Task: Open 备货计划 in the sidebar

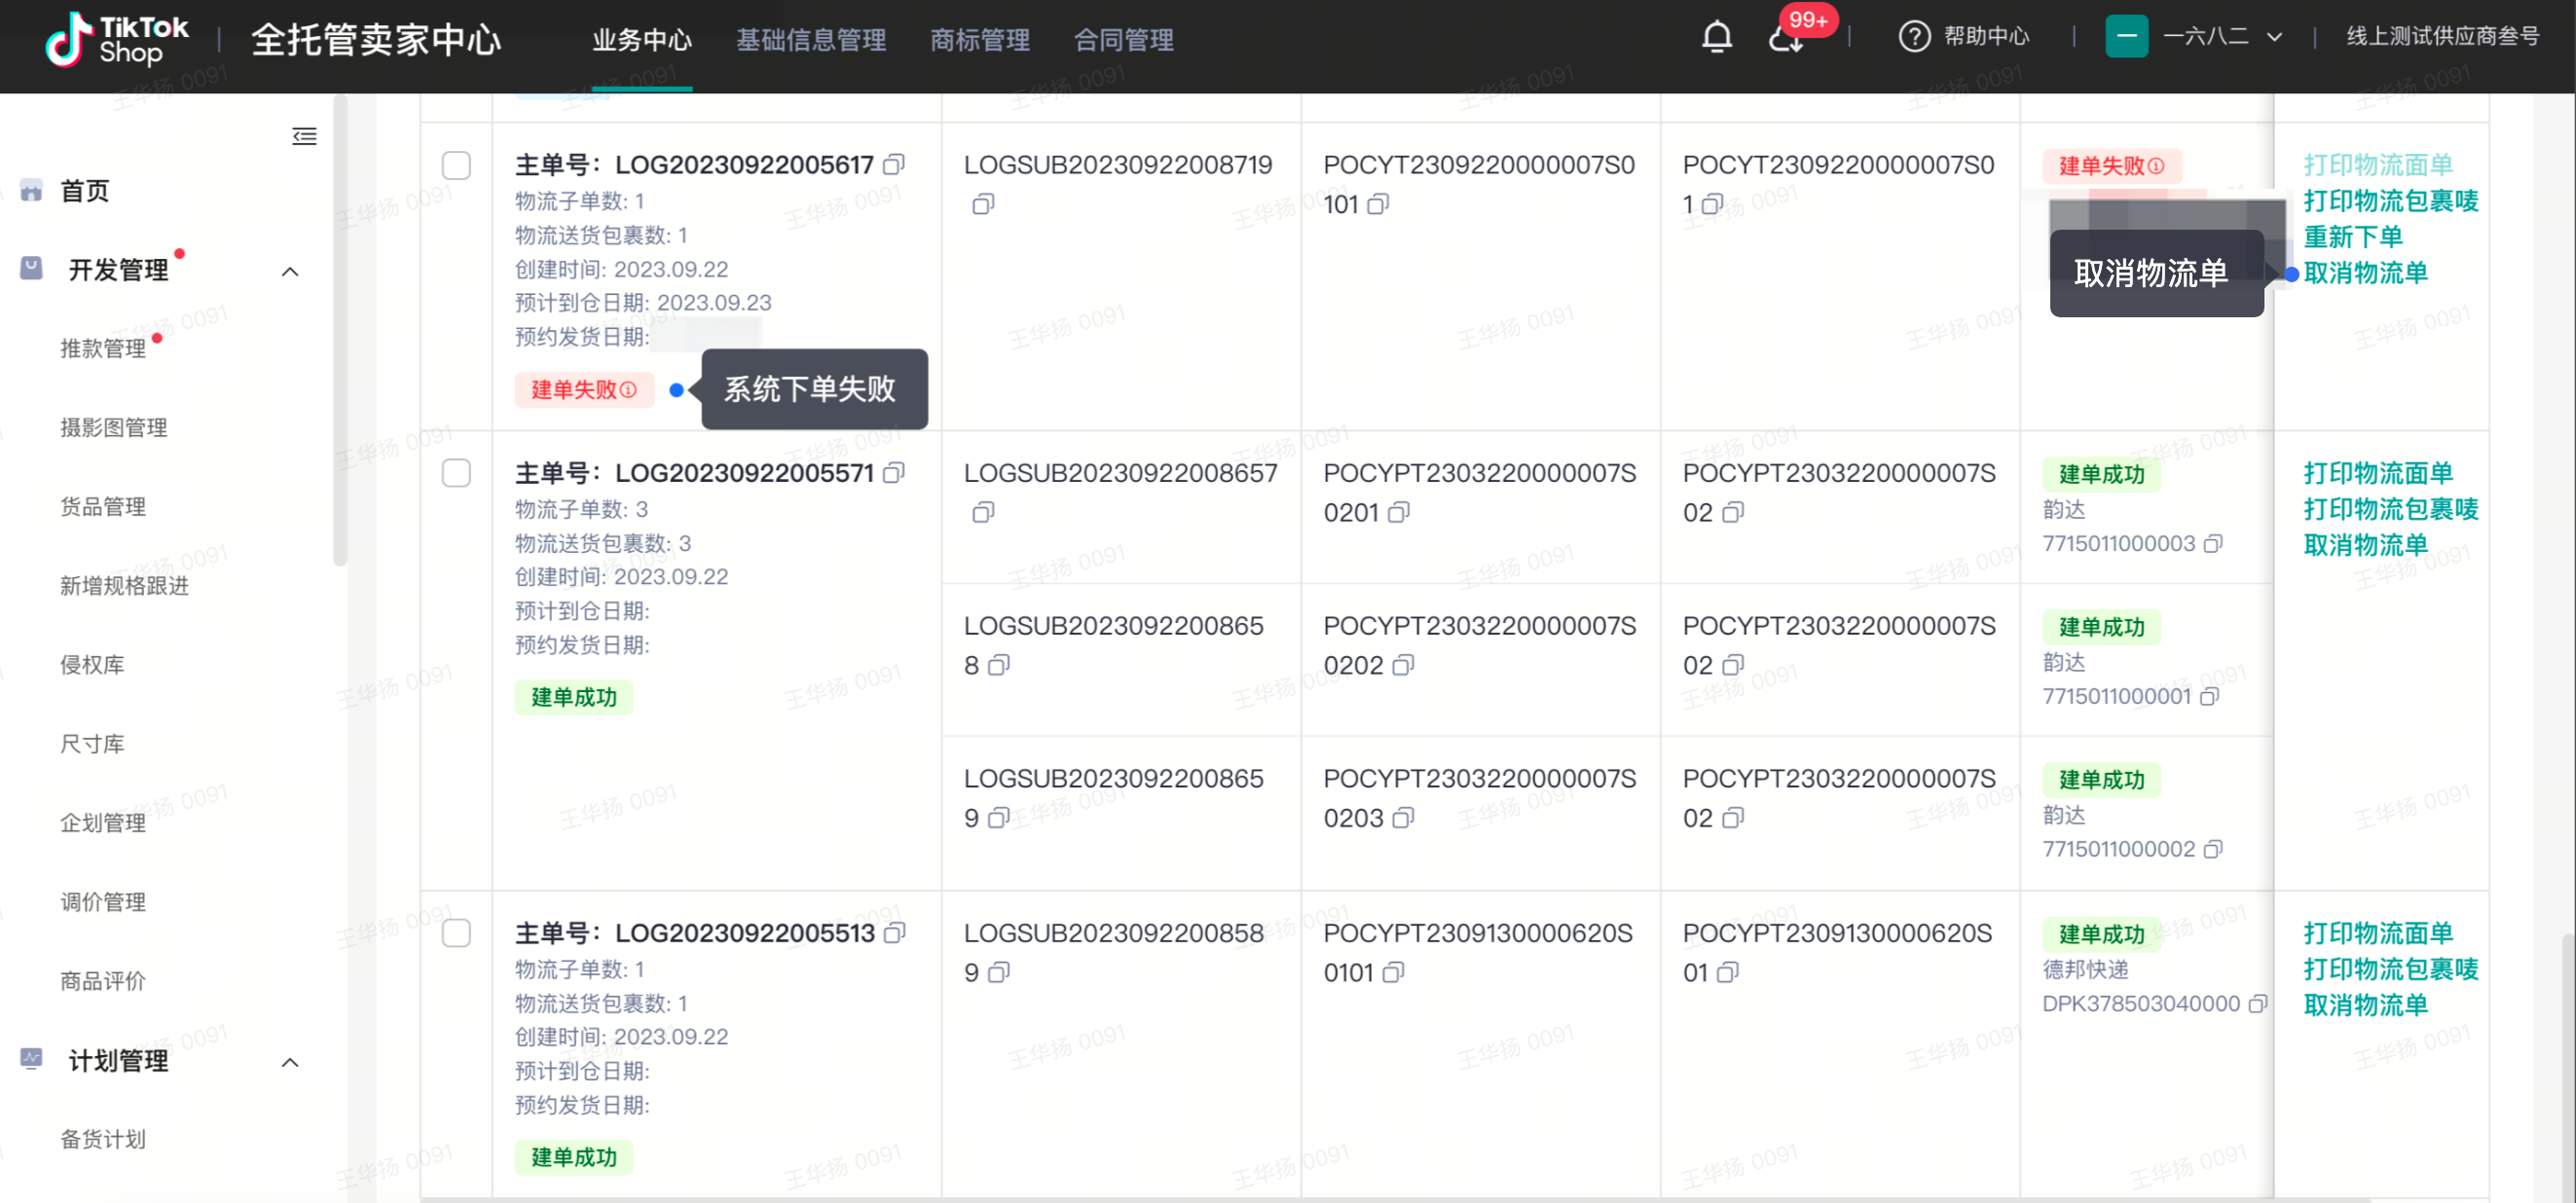Action: [x=103, y=1138]
